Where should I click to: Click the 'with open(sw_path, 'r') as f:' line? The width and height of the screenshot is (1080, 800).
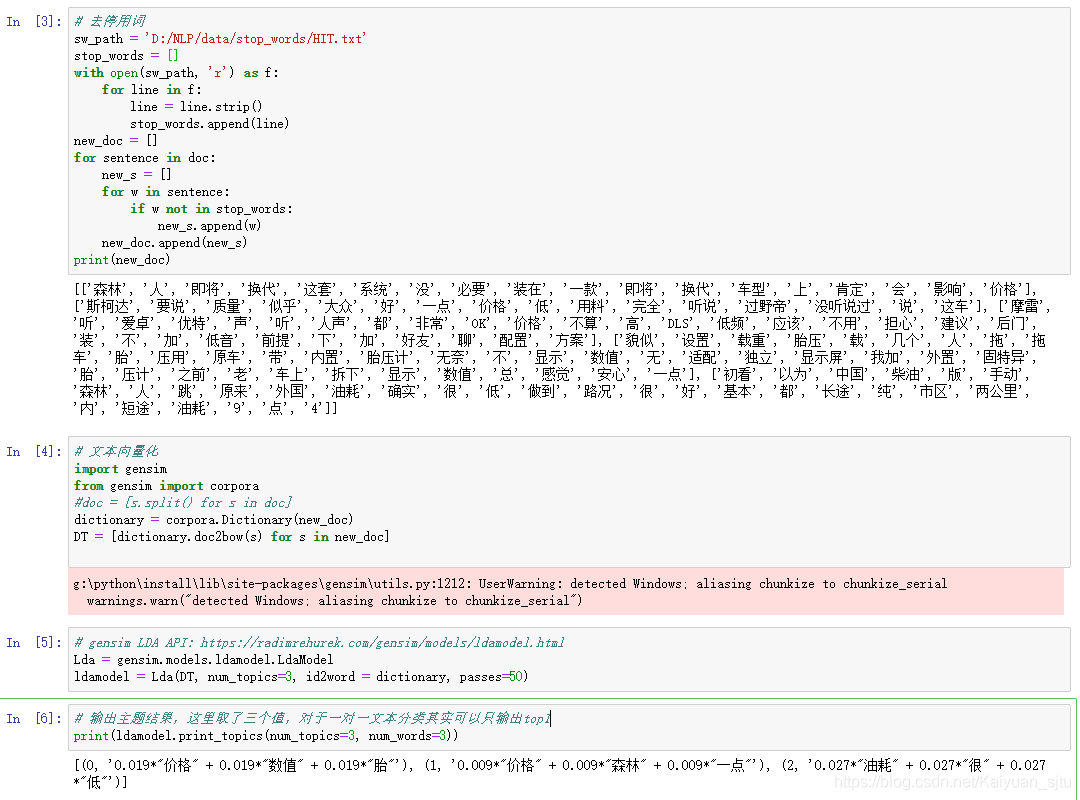tap(176, 72)
